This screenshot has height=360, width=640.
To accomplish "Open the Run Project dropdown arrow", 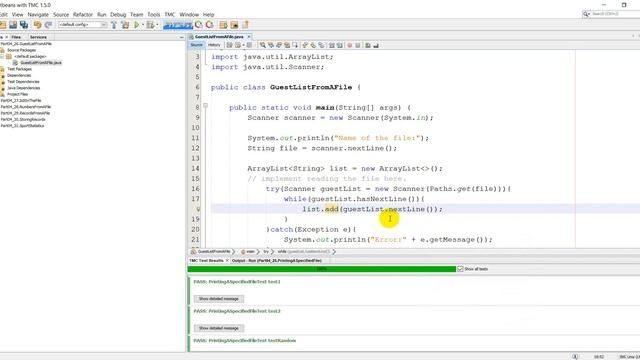I will (x=142, y=25).
